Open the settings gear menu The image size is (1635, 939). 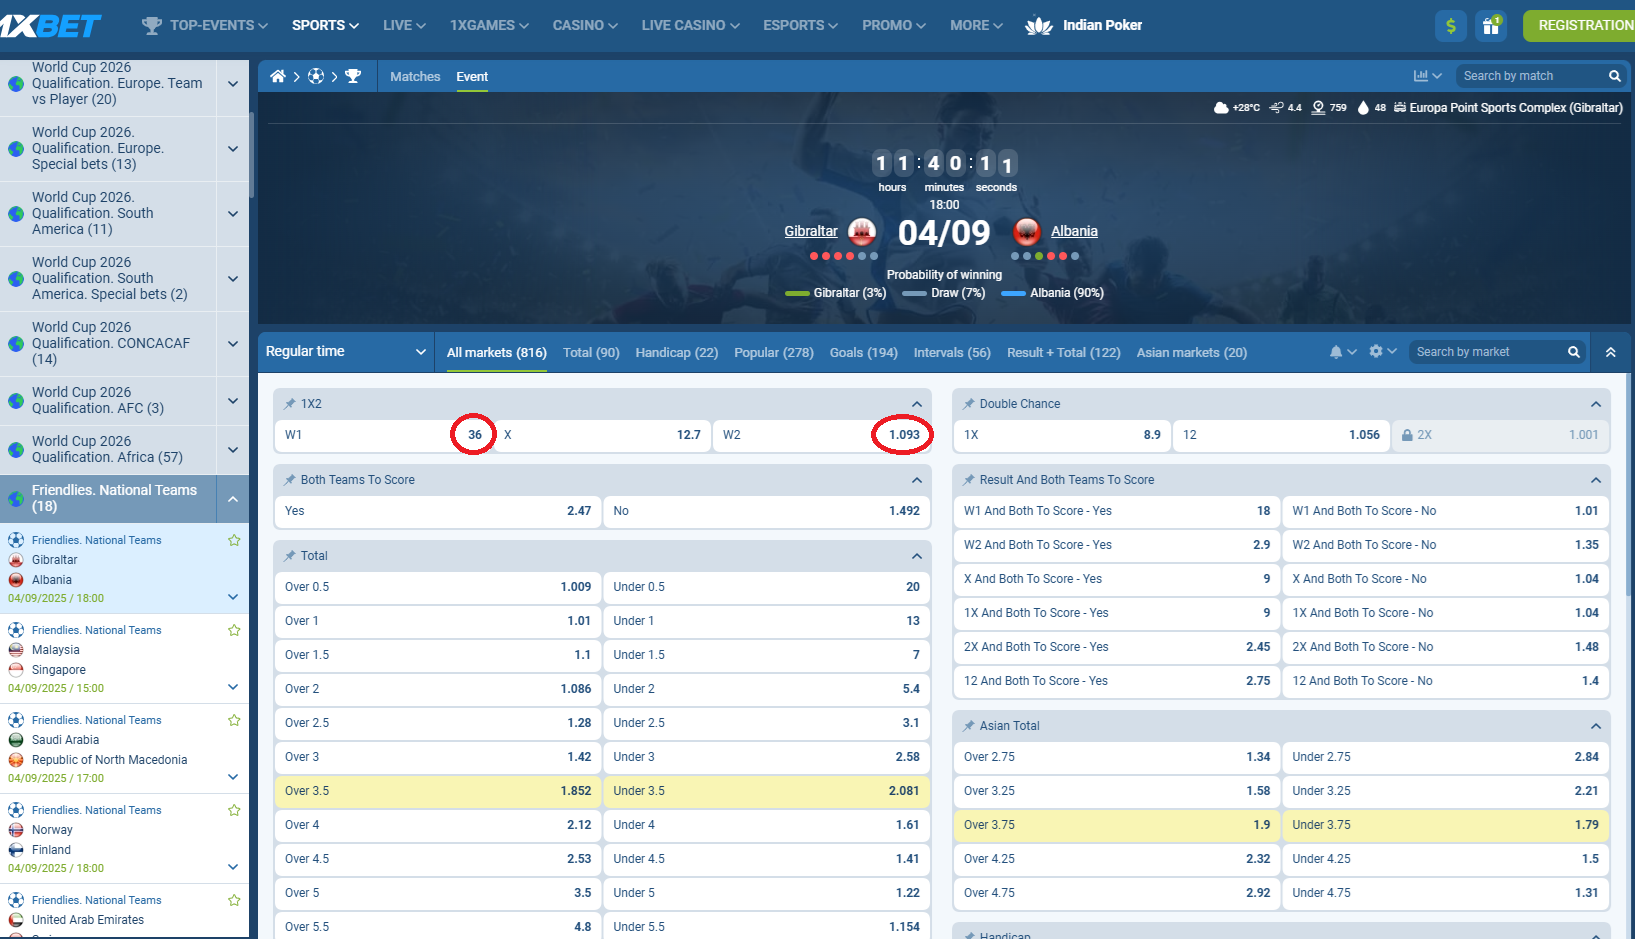(1382, 352)
